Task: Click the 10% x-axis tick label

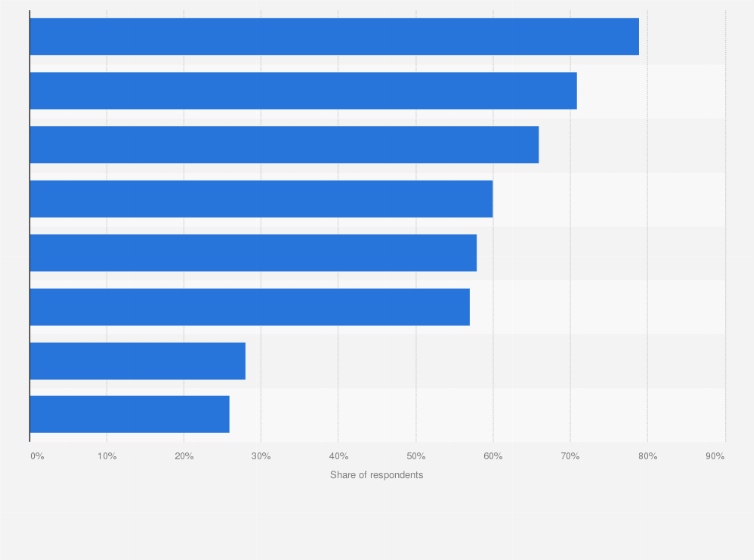Action: [x=107, y=456]
